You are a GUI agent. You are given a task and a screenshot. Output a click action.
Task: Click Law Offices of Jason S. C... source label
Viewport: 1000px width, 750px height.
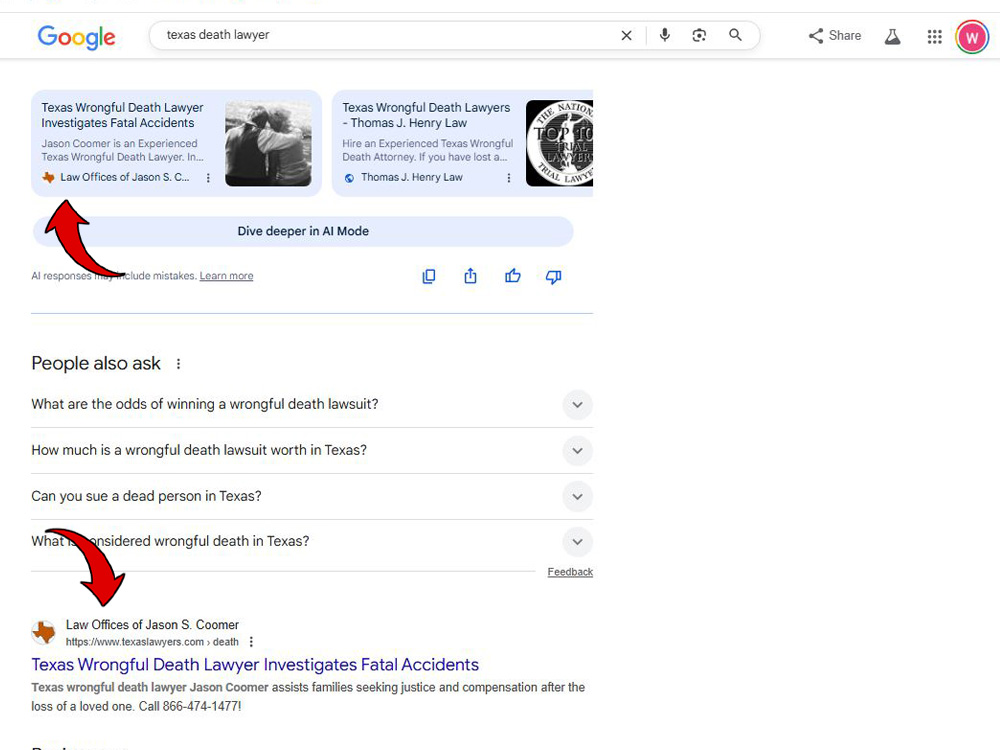[x=125, y=177]
